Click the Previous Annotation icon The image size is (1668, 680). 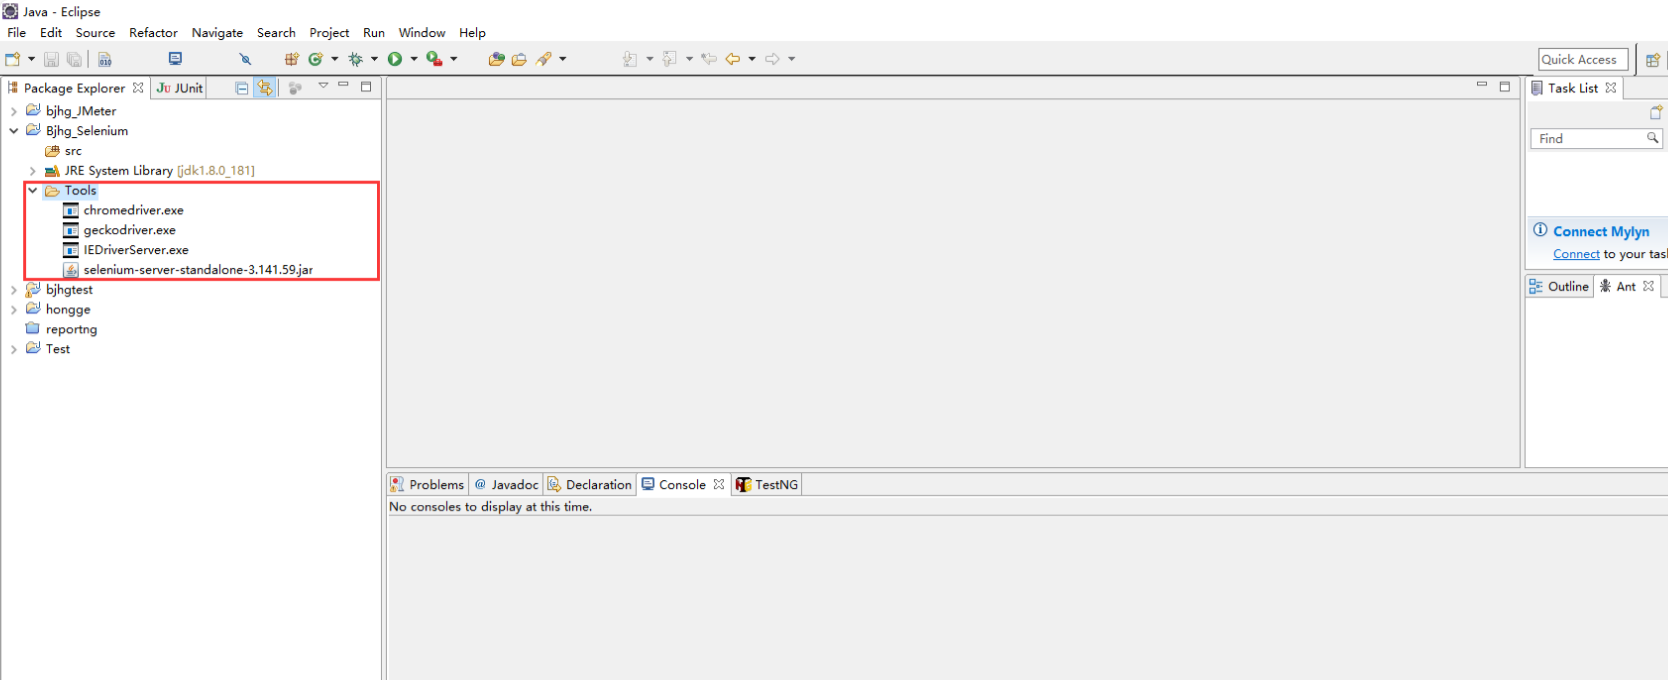coord(670,59)
